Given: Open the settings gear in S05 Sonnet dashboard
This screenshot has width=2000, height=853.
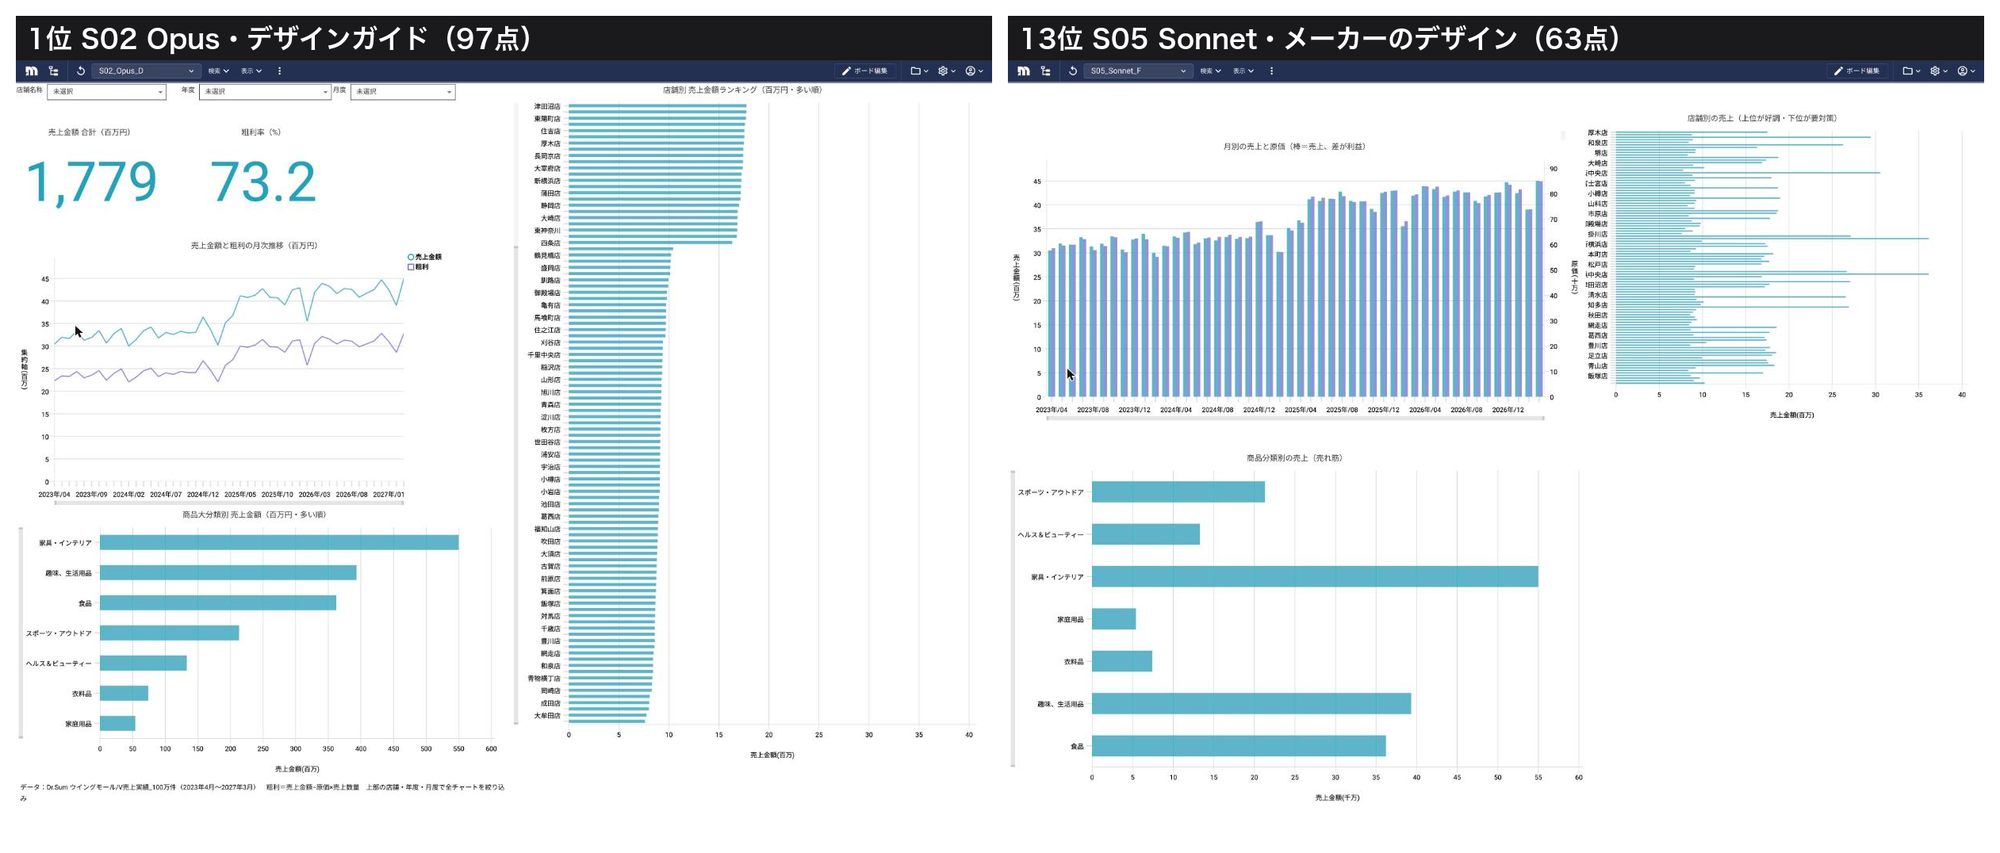Looking at the screenshot, I should pos(1938,71).
